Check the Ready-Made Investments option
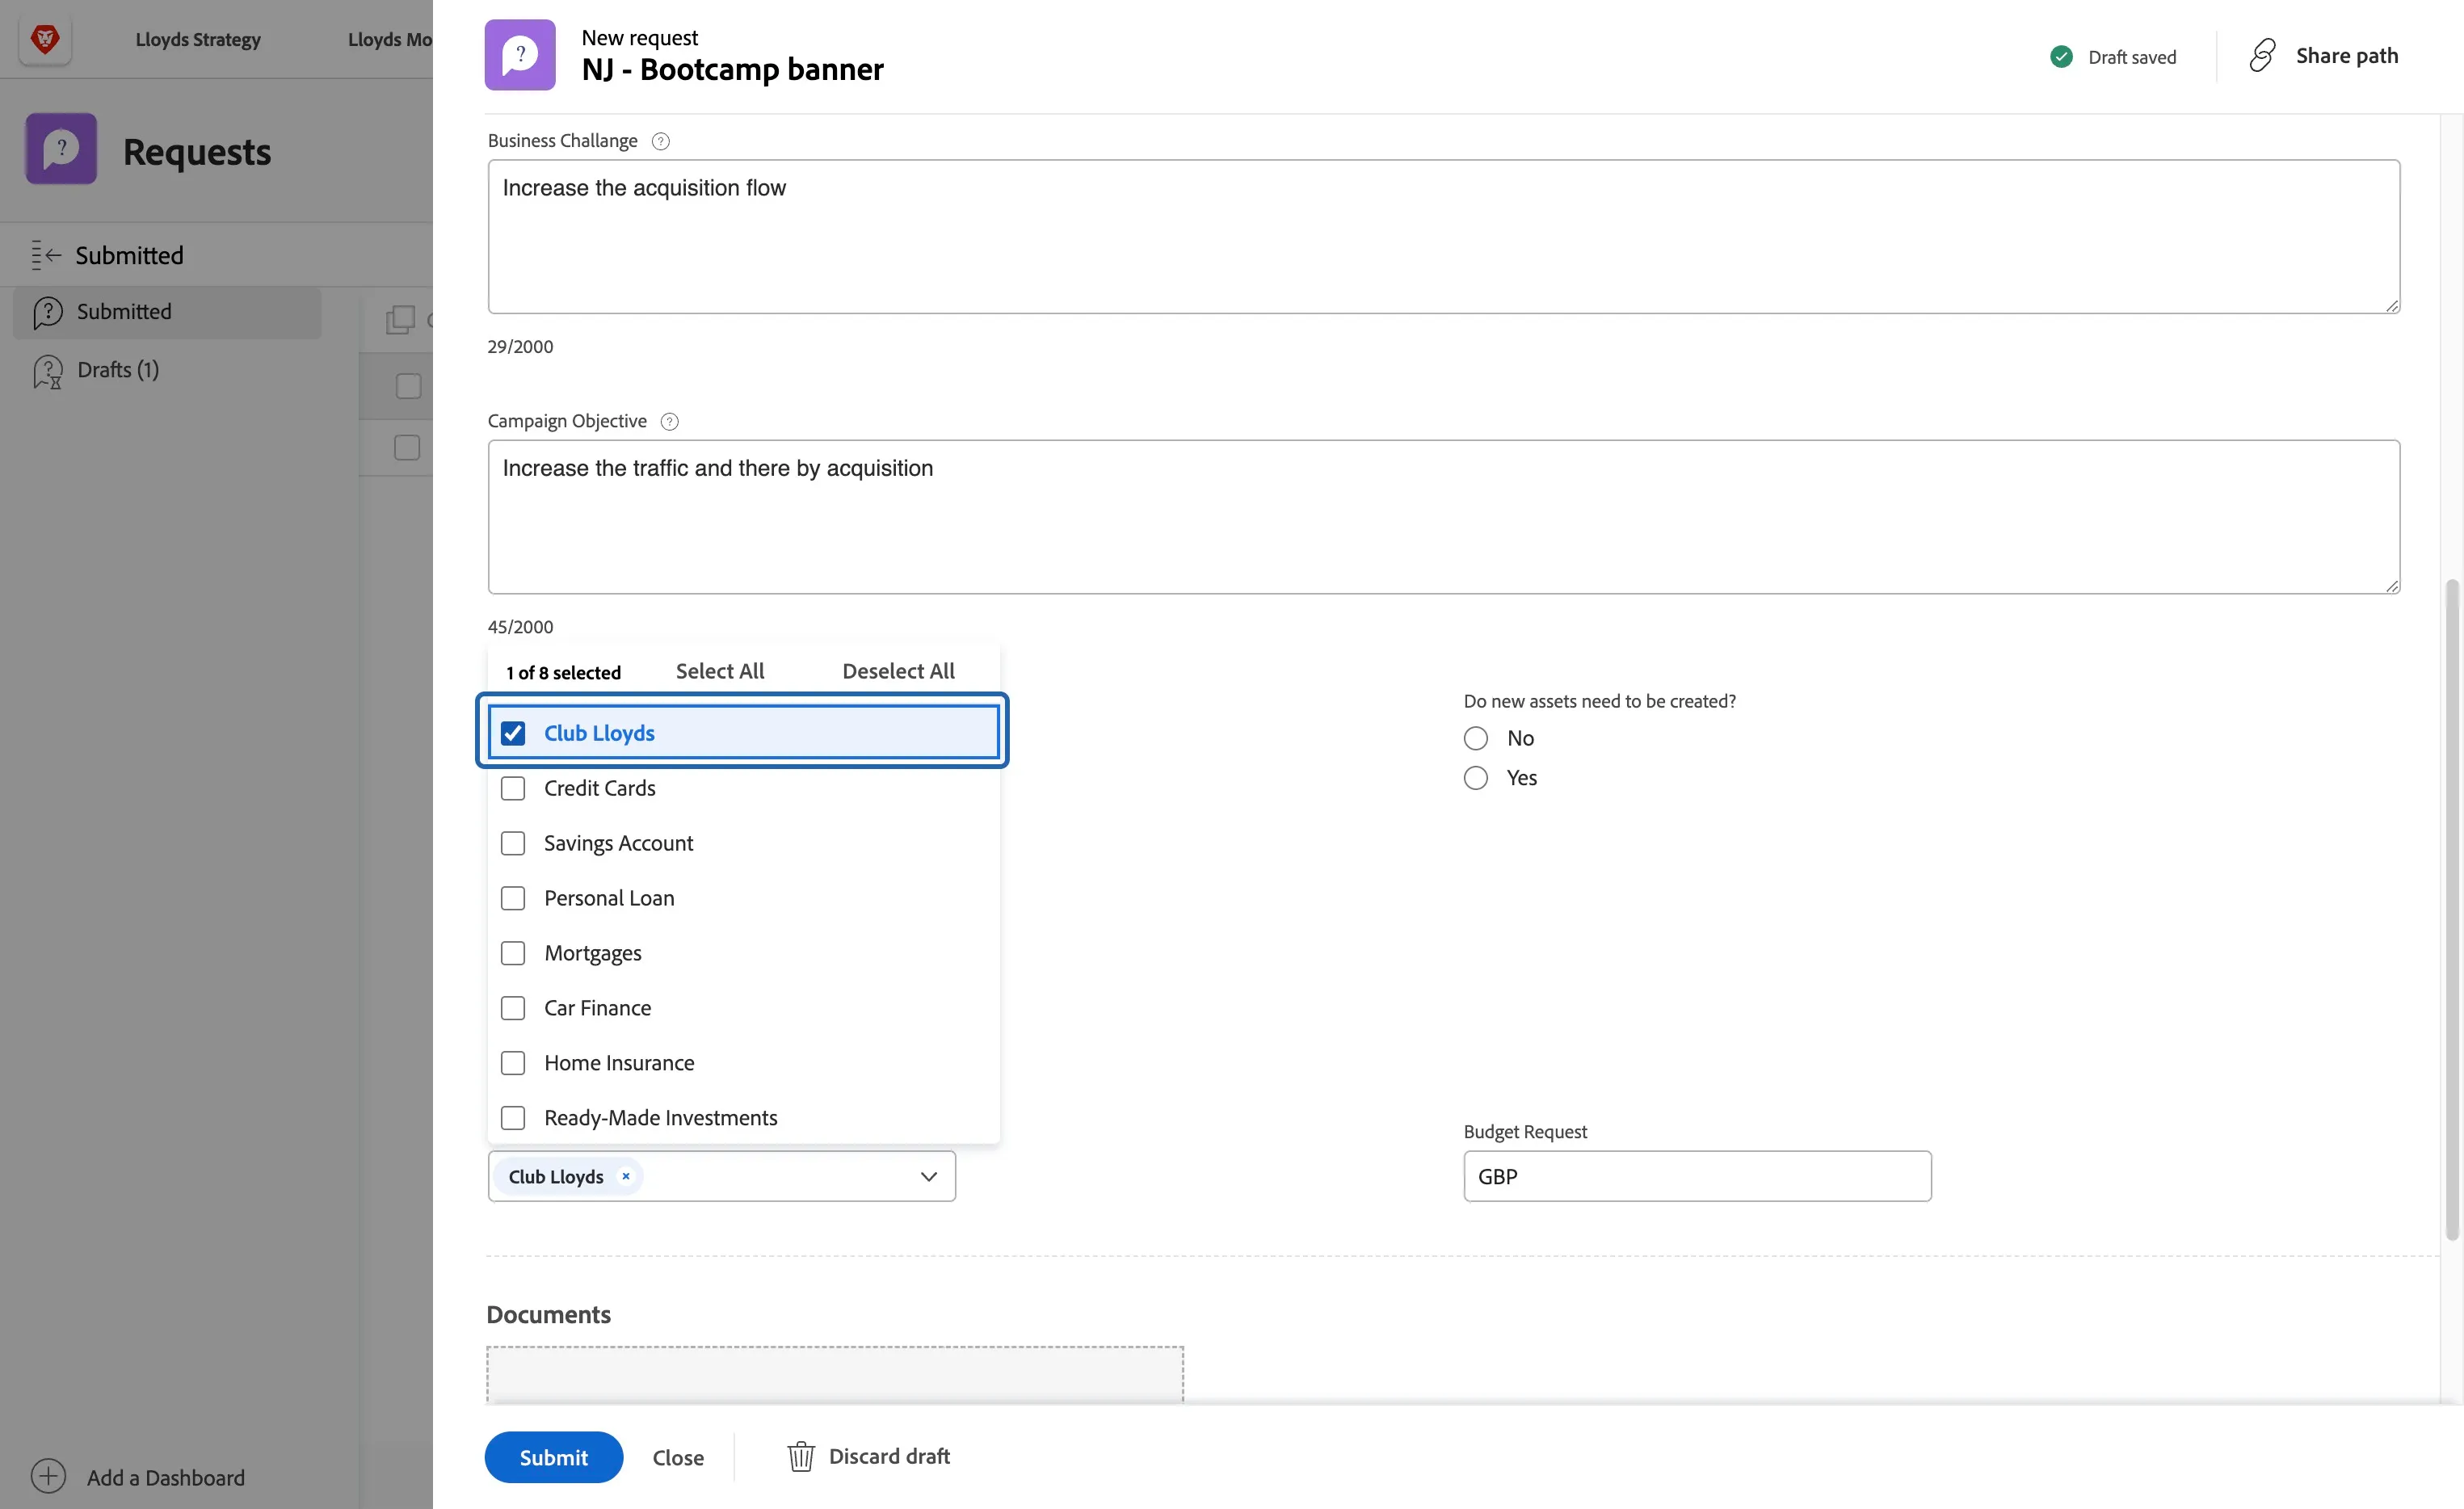 [x=513, y=1118]
